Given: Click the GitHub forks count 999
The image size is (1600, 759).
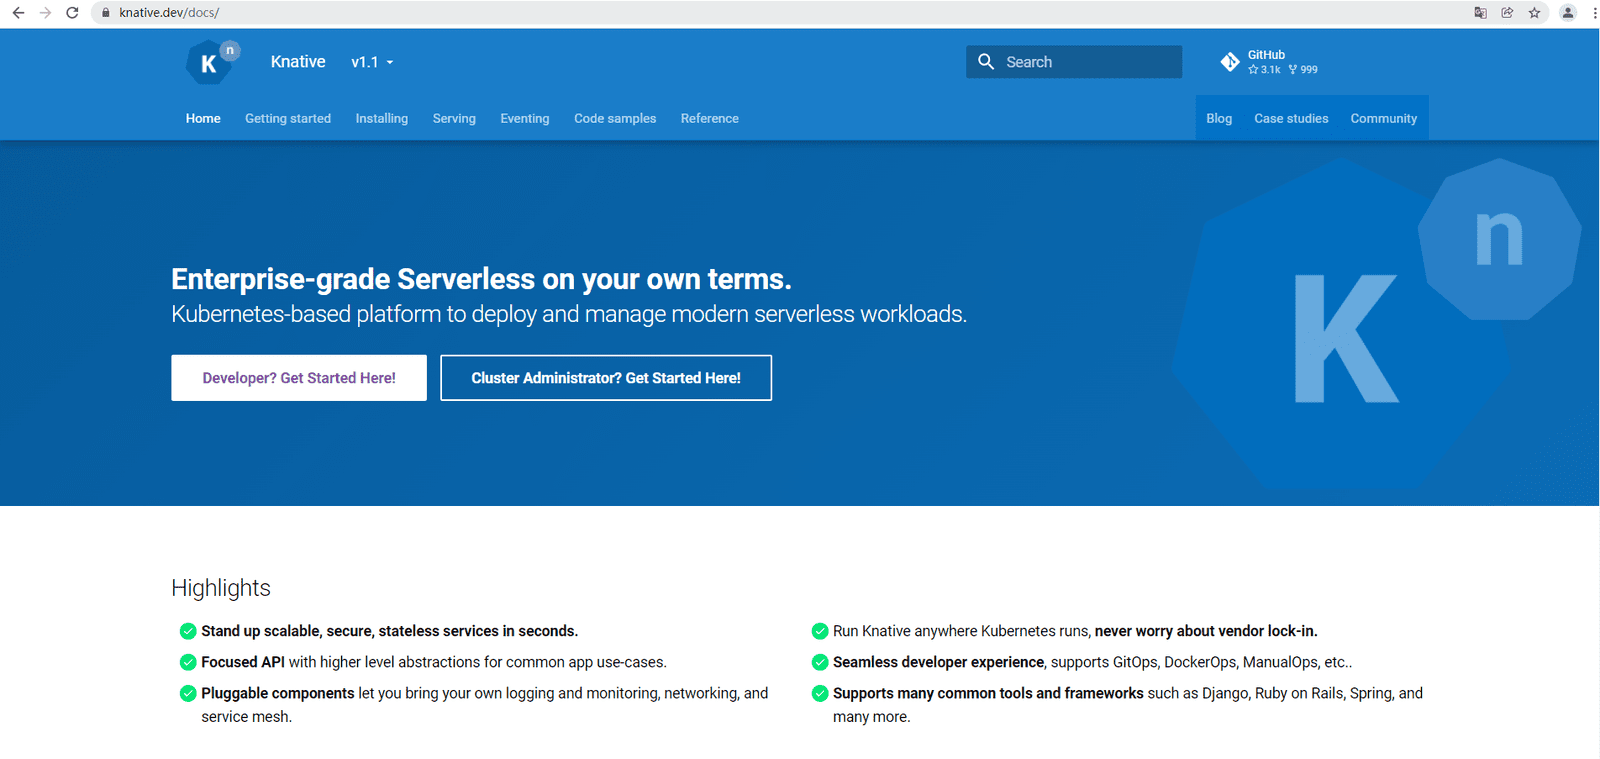Looking at the screenshot, I should 1303,70.
